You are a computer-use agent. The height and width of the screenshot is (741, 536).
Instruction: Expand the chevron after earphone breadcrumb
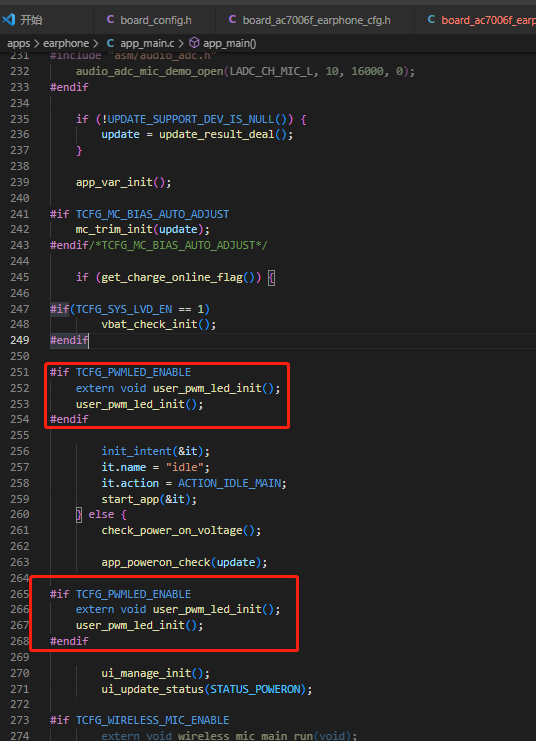tap(96, 43)
